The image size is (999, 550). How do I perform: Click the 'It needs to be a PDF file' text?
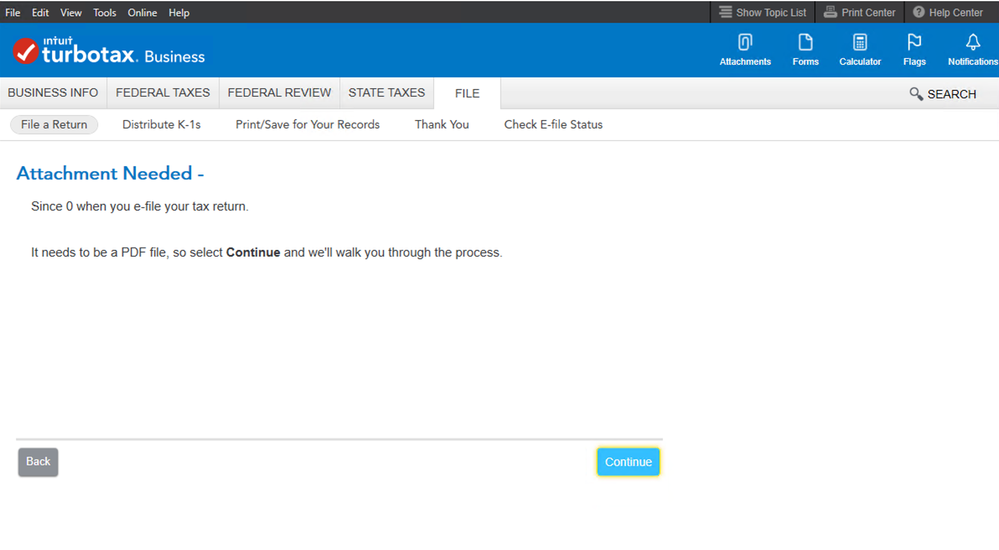click(266, 252)
